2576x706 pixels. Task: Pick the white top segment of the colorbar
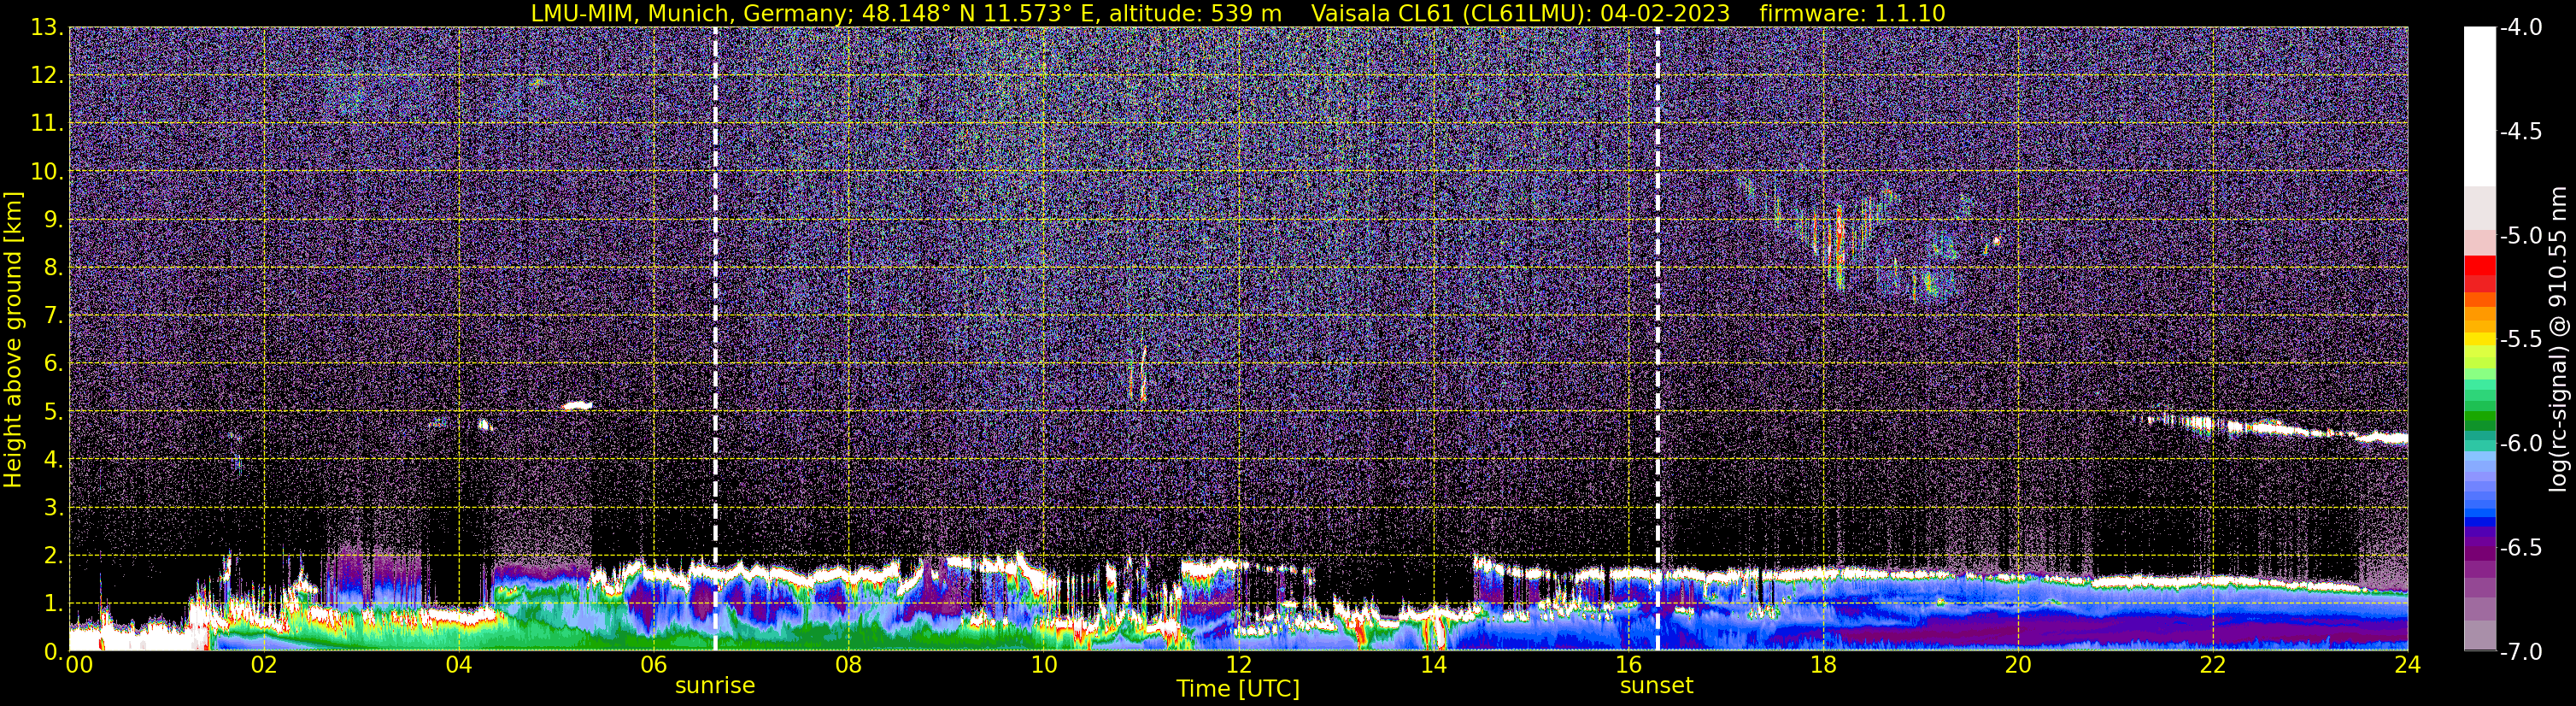[2480, 105]
